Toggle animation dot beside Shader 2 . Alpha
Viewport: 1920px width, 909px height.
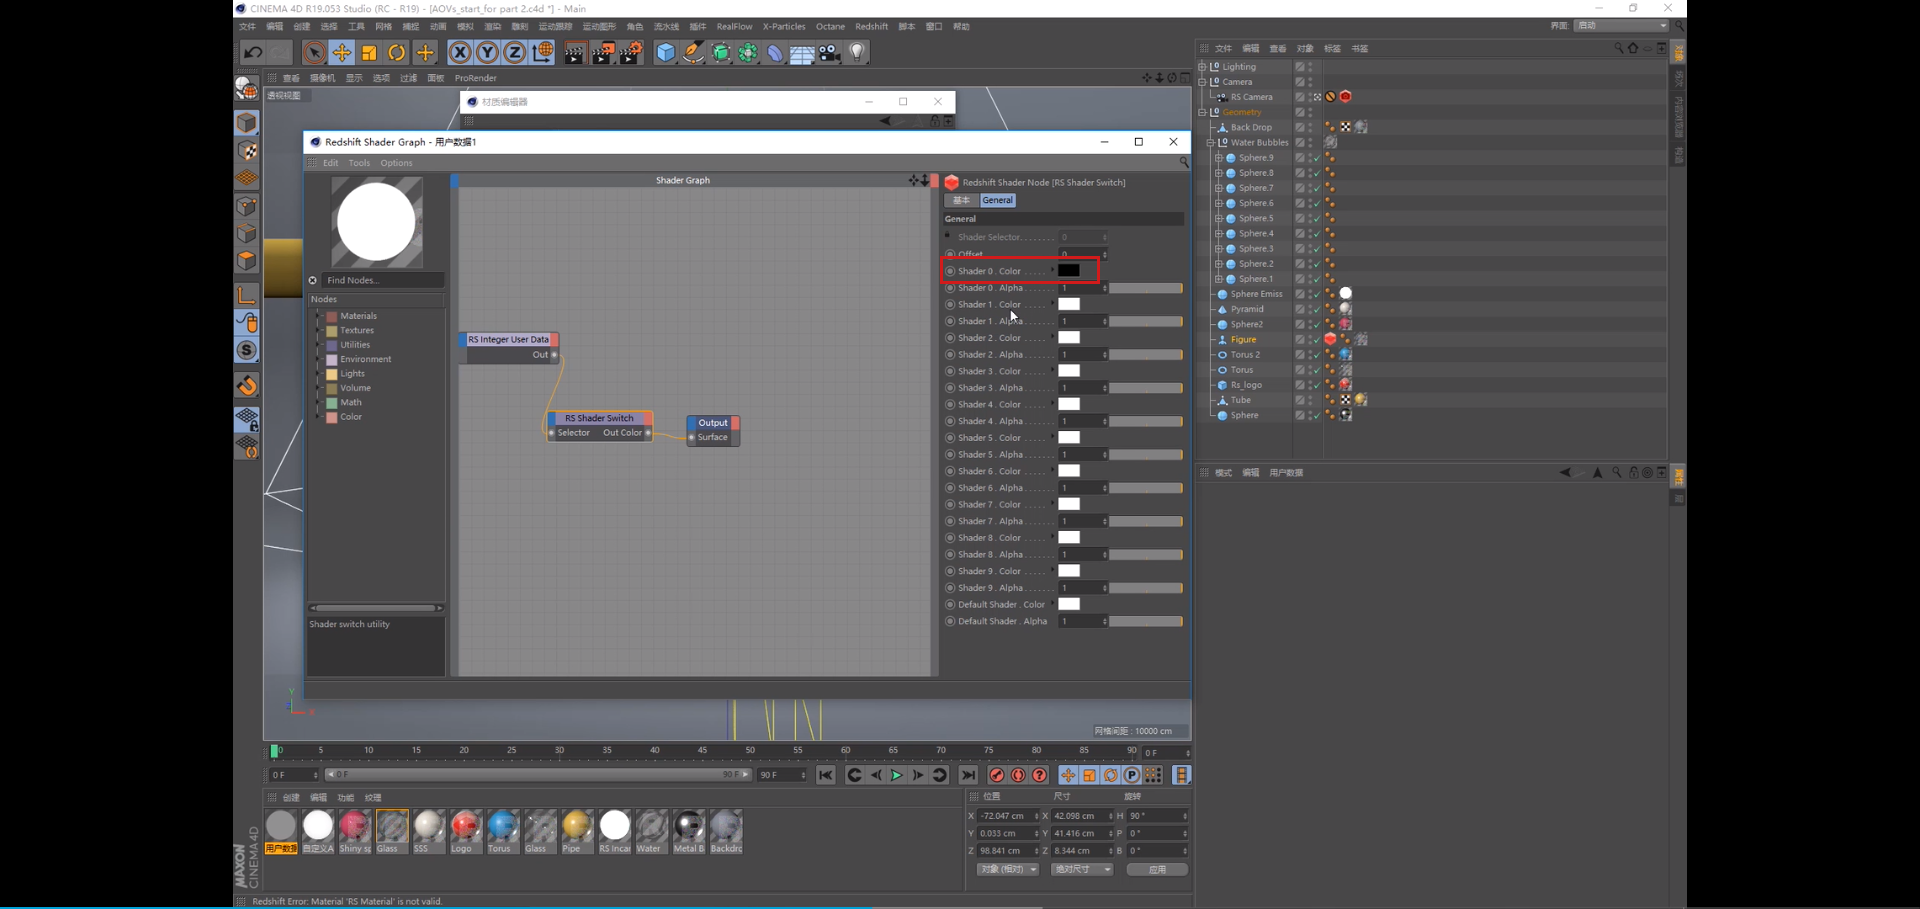951,354
